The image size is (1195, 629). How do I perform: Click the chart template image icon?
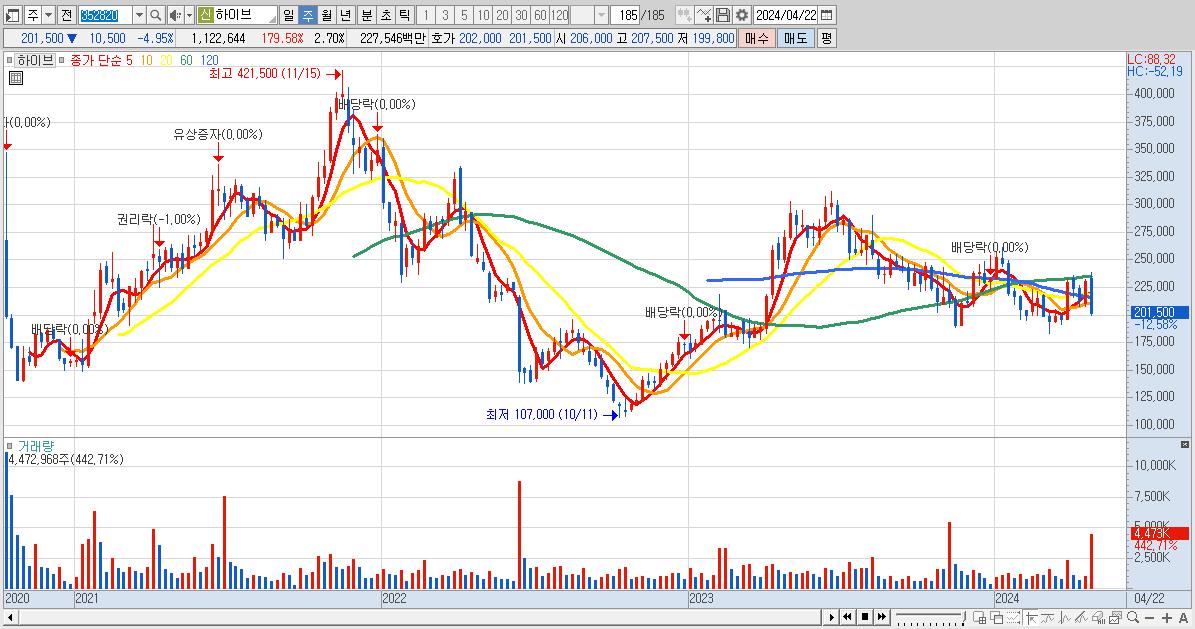pyautogui.click(x=1115, y=618)
